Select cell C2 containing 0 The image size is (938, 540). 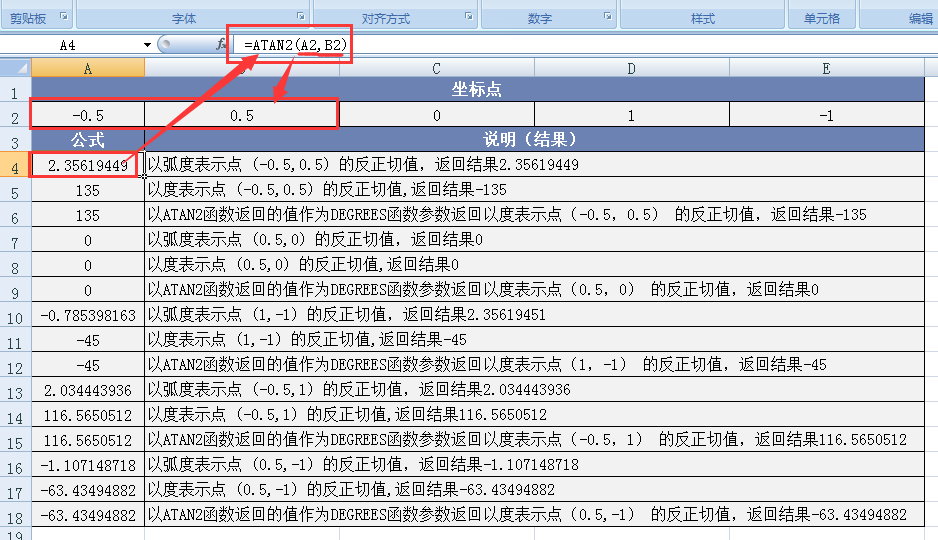[437, 115]
